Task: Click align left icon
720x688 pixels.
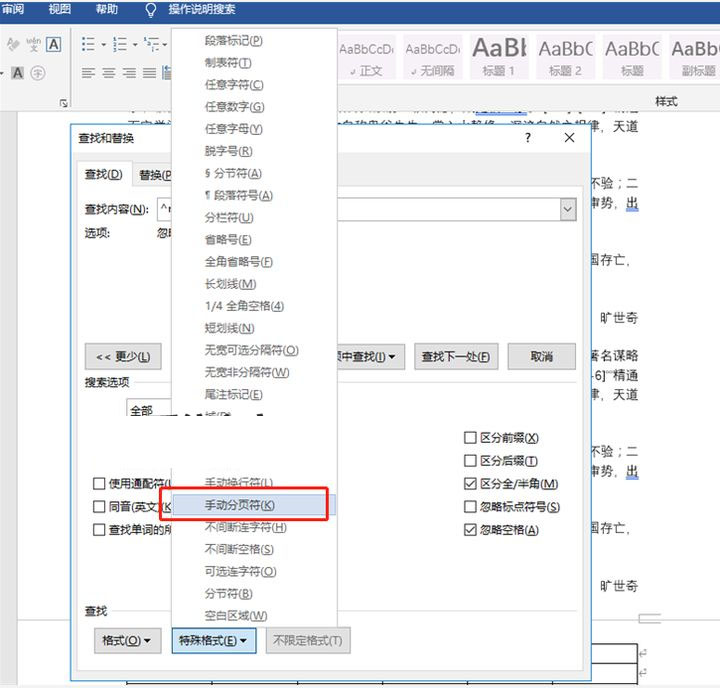Action: coord(88,73)
